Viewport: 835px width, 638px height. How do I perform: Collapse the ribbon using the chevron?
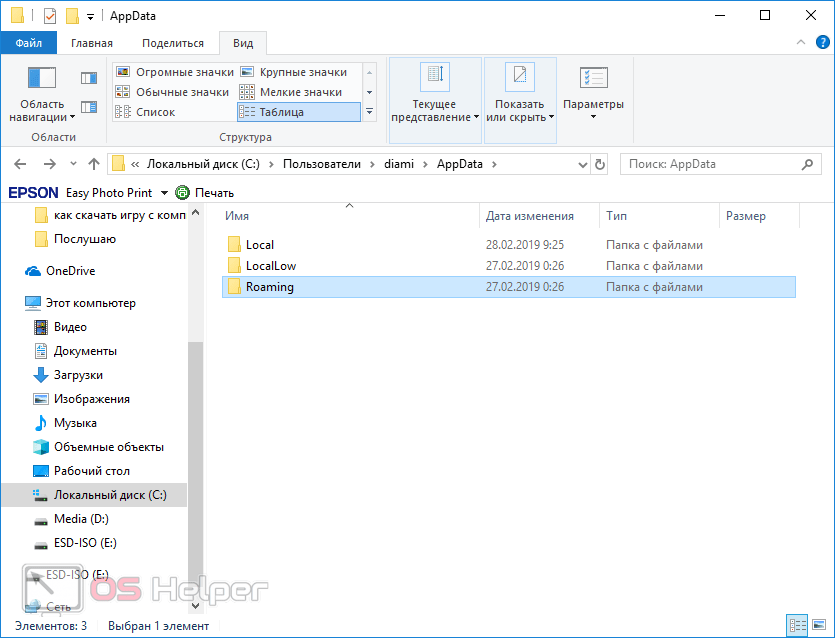[802, 43]
